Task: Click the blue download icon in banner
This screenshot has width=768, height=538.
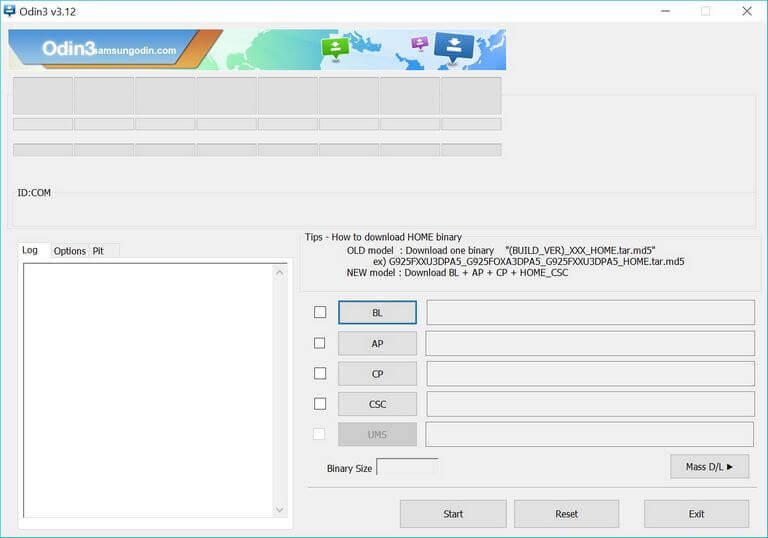Action: (x=454, y=48)
